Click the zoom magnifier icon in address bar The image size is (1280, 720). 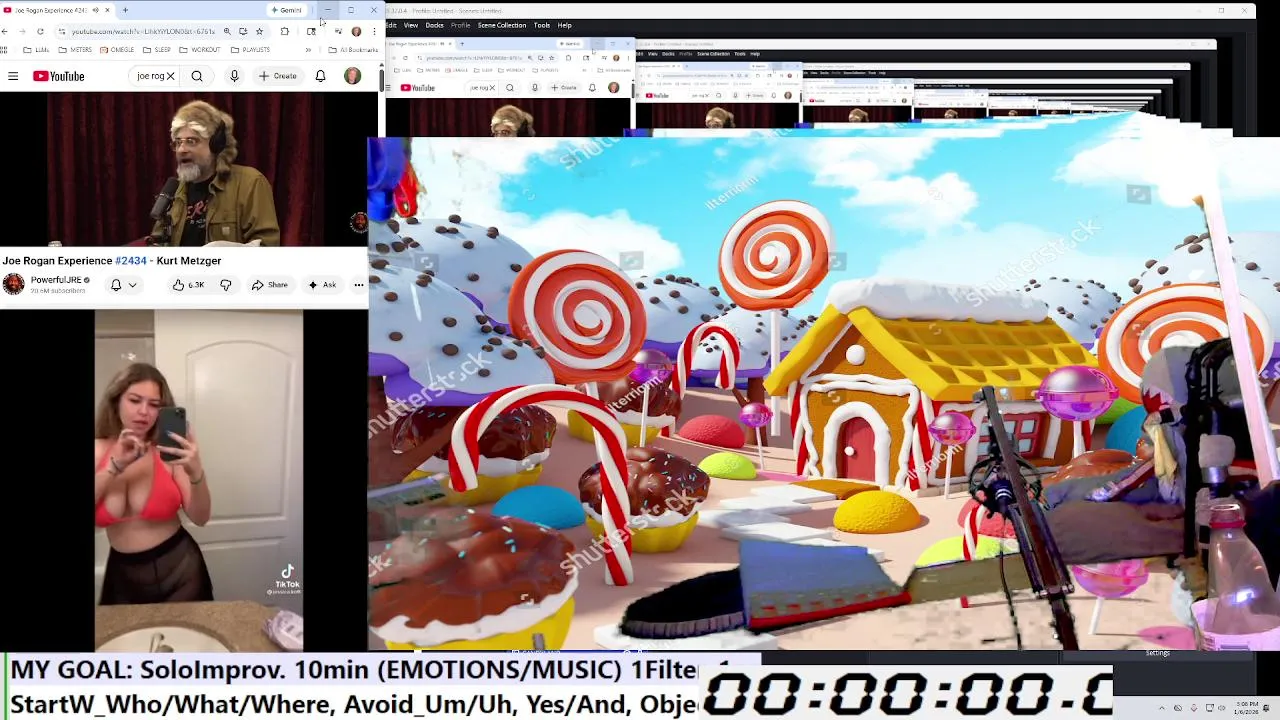coord(227,31)
